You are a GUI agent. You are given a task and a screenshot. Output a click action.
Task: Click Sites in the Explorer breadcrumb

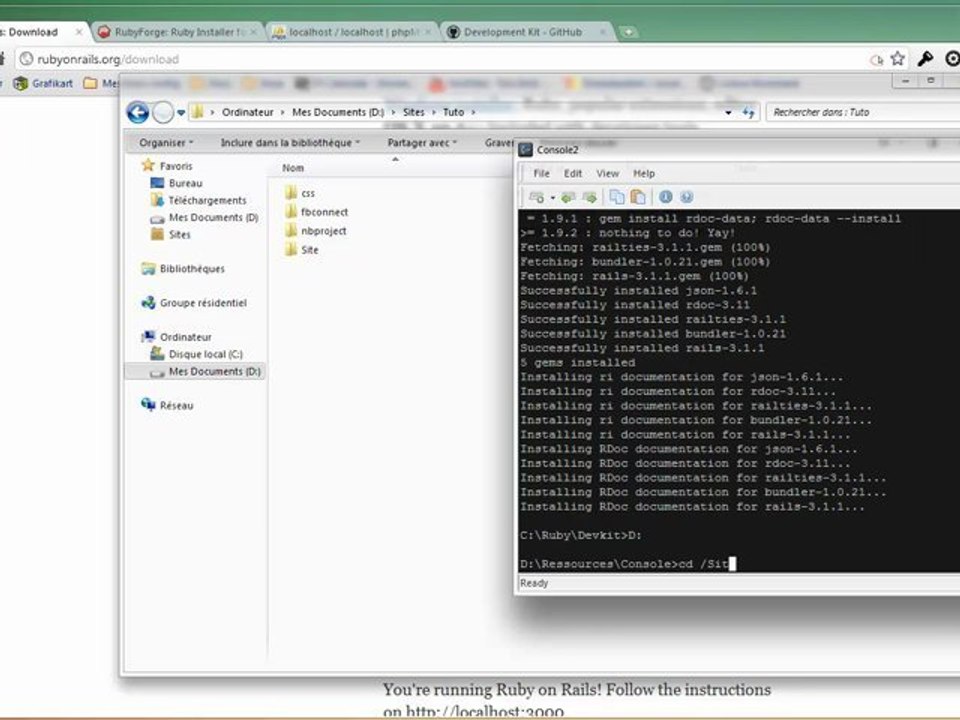point(413,112)
